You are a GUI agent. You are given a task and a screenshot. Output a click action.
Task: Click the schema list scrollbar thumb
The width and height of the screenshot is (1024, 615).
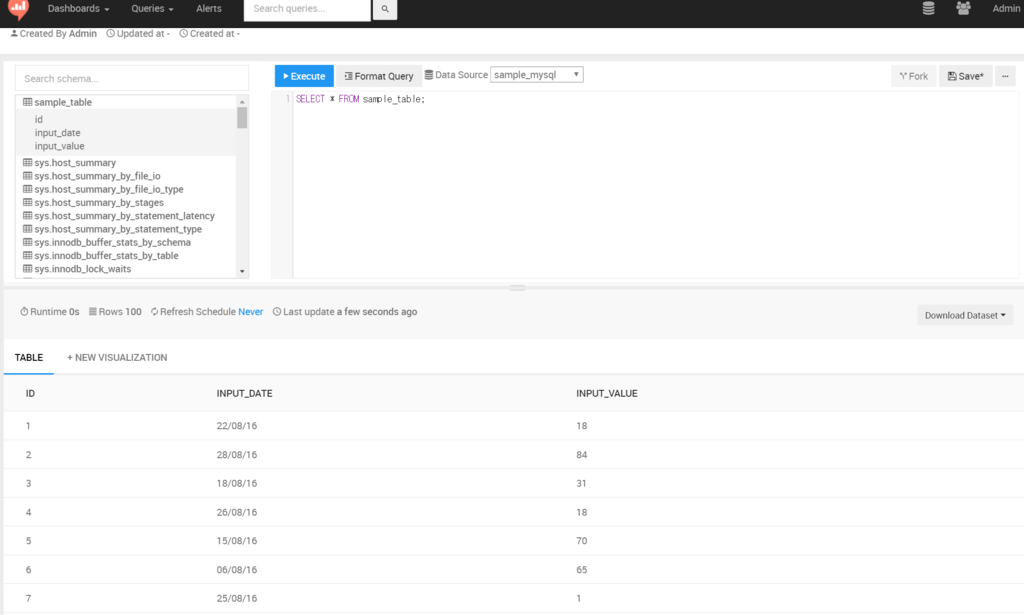[x=242, y=118]
